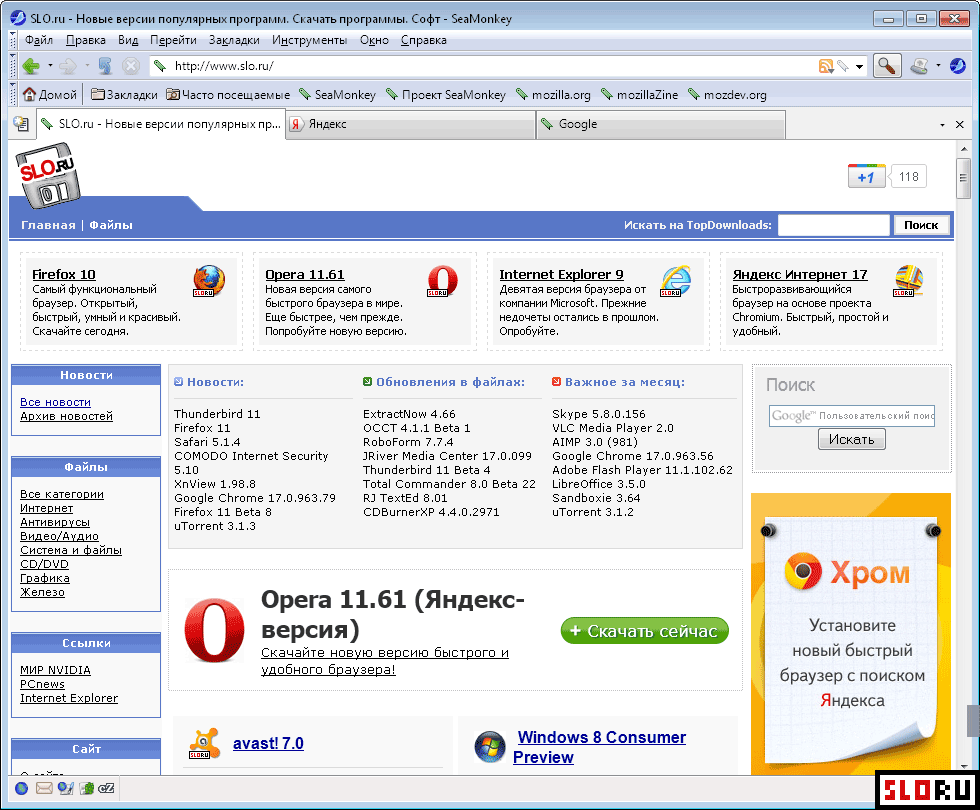
Task: Click the Windows 8 logo icon
Action: pos(489,746)
